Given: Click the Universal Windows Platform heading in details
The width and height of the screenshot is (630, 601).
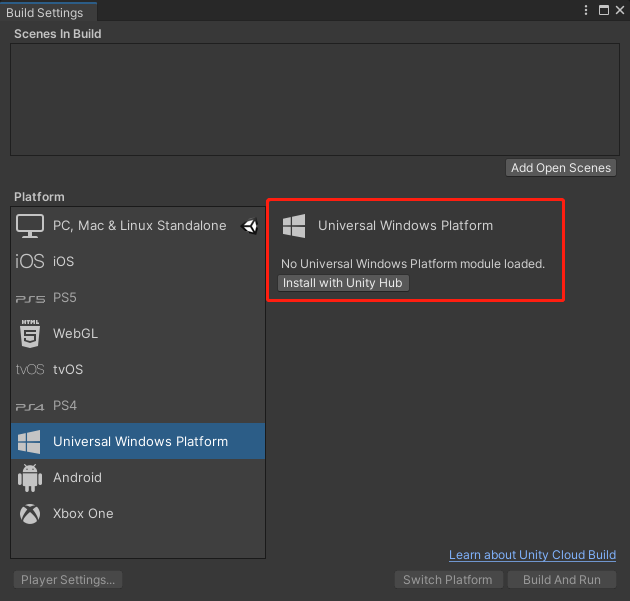Looking at the screenshot, I should coord(405,226).
